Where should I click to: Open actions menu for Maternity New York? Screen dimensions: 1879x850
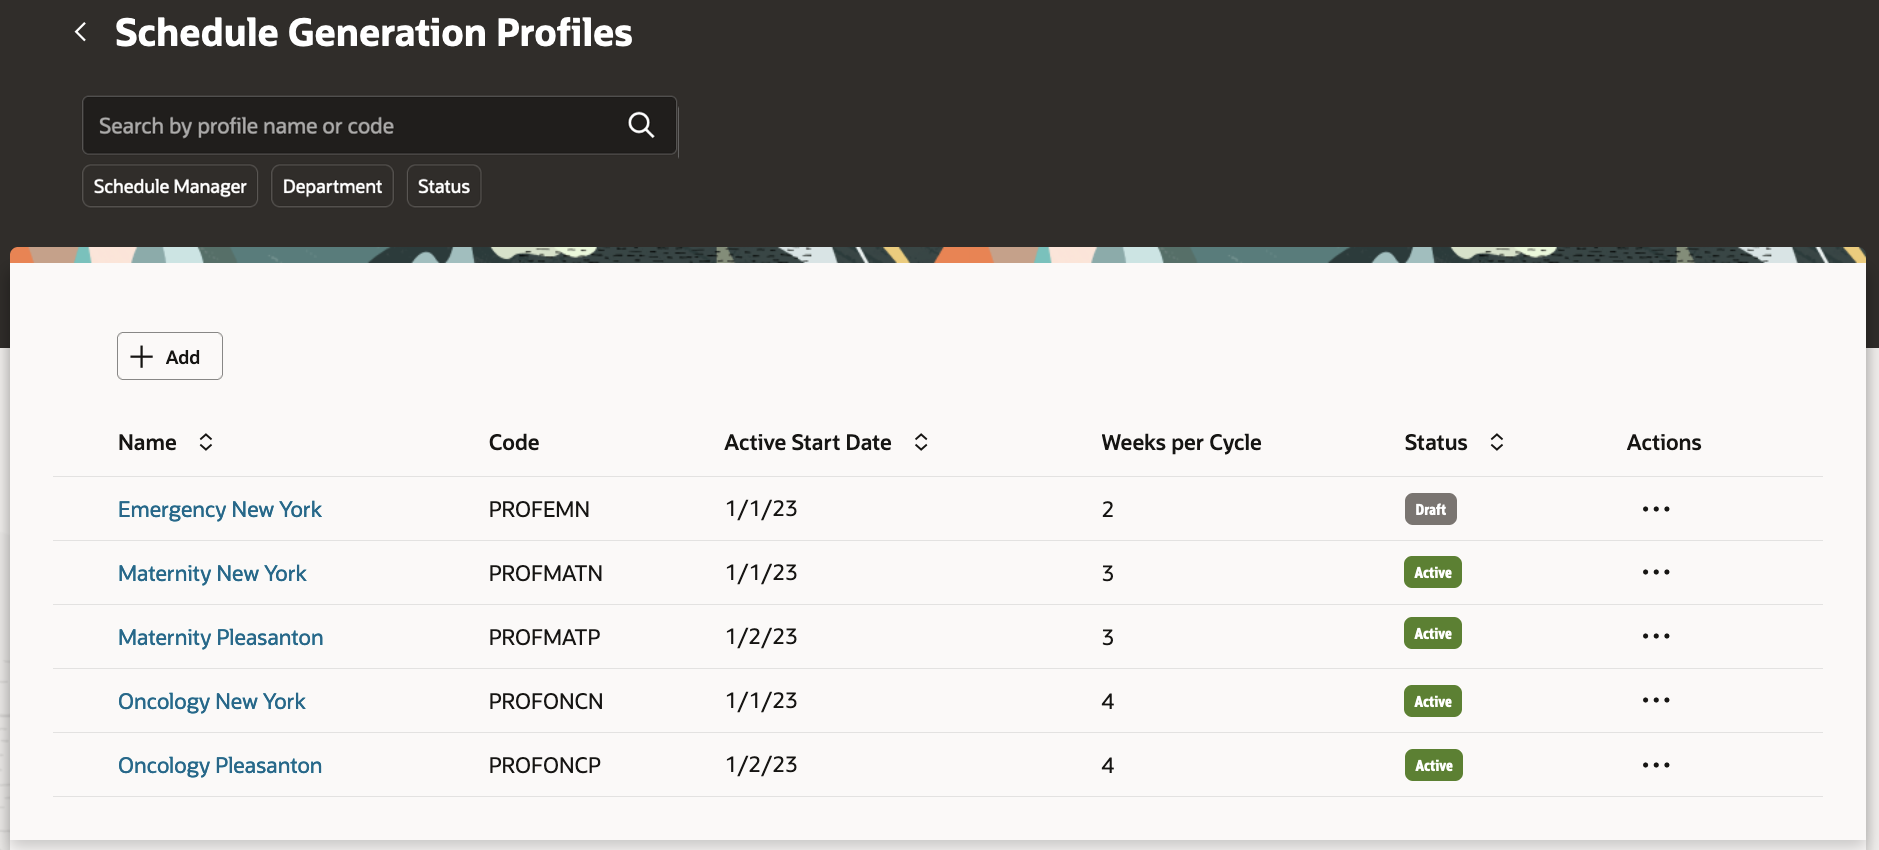(x=1655, y=573)
